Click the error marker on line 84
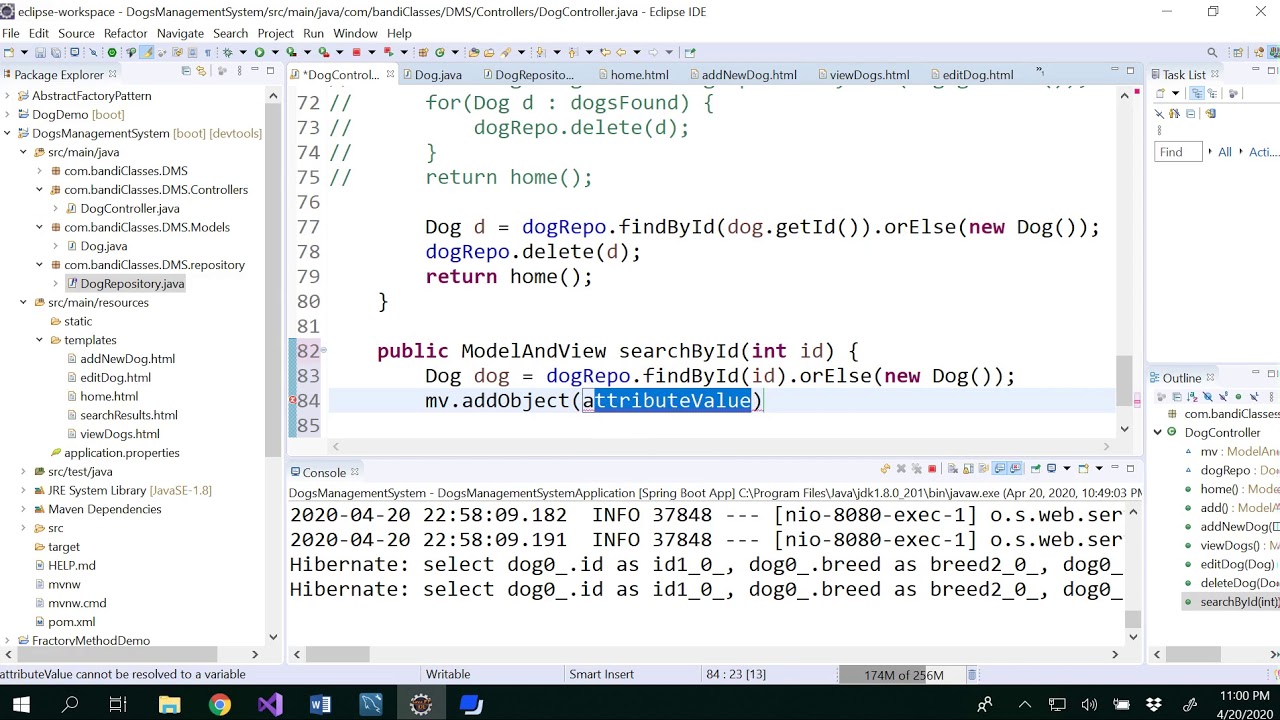This screenshot has height=720, width=1280. point(293,400)
